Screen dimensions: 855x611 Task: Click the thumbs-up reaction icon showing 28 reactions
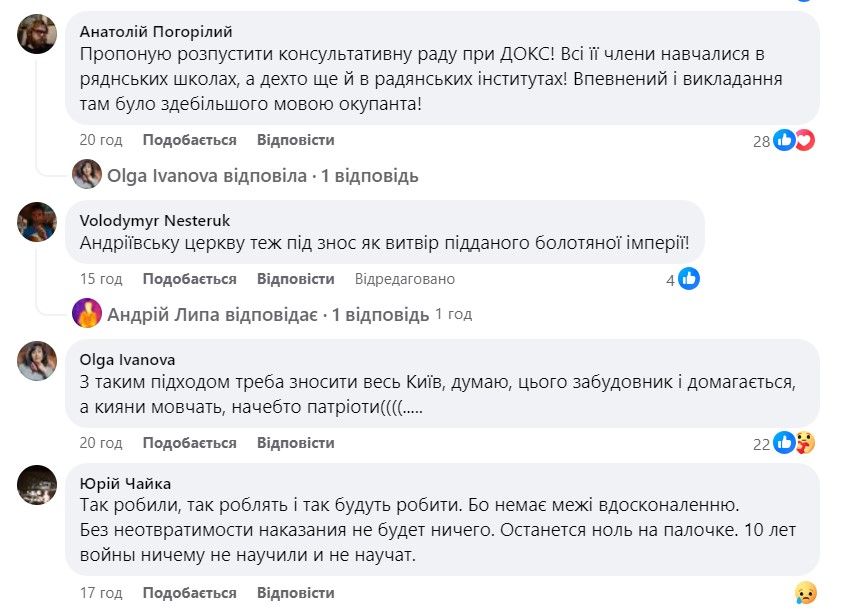point(783,141)
